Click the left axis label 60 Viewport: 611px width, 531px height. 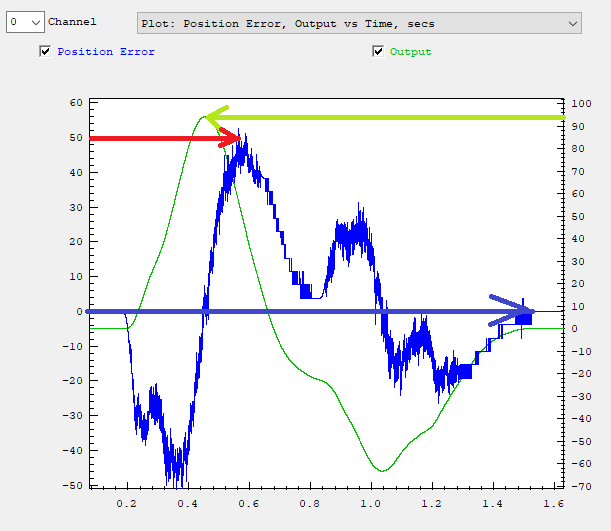75,103
